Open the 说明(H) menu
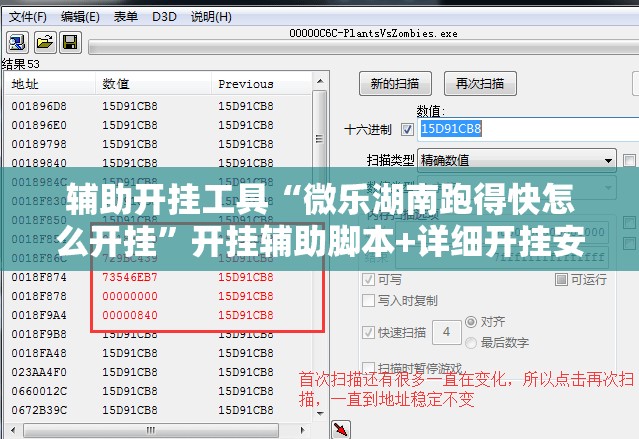 coord(211,17)
